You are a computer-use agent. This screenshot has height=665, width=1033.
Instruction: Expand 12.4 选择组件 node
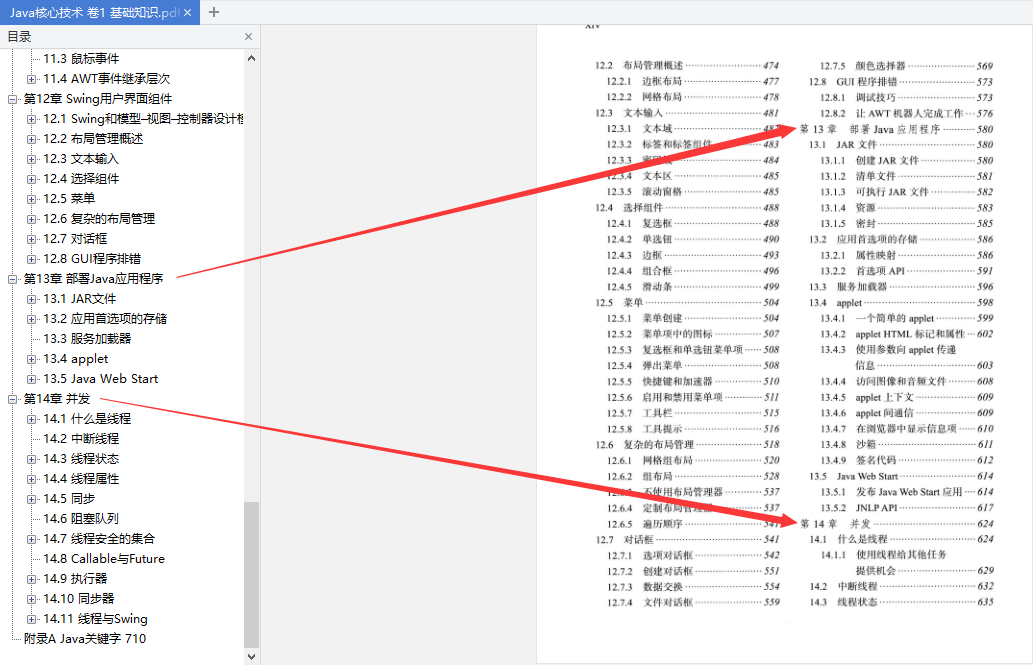click(x=31, y=179)
